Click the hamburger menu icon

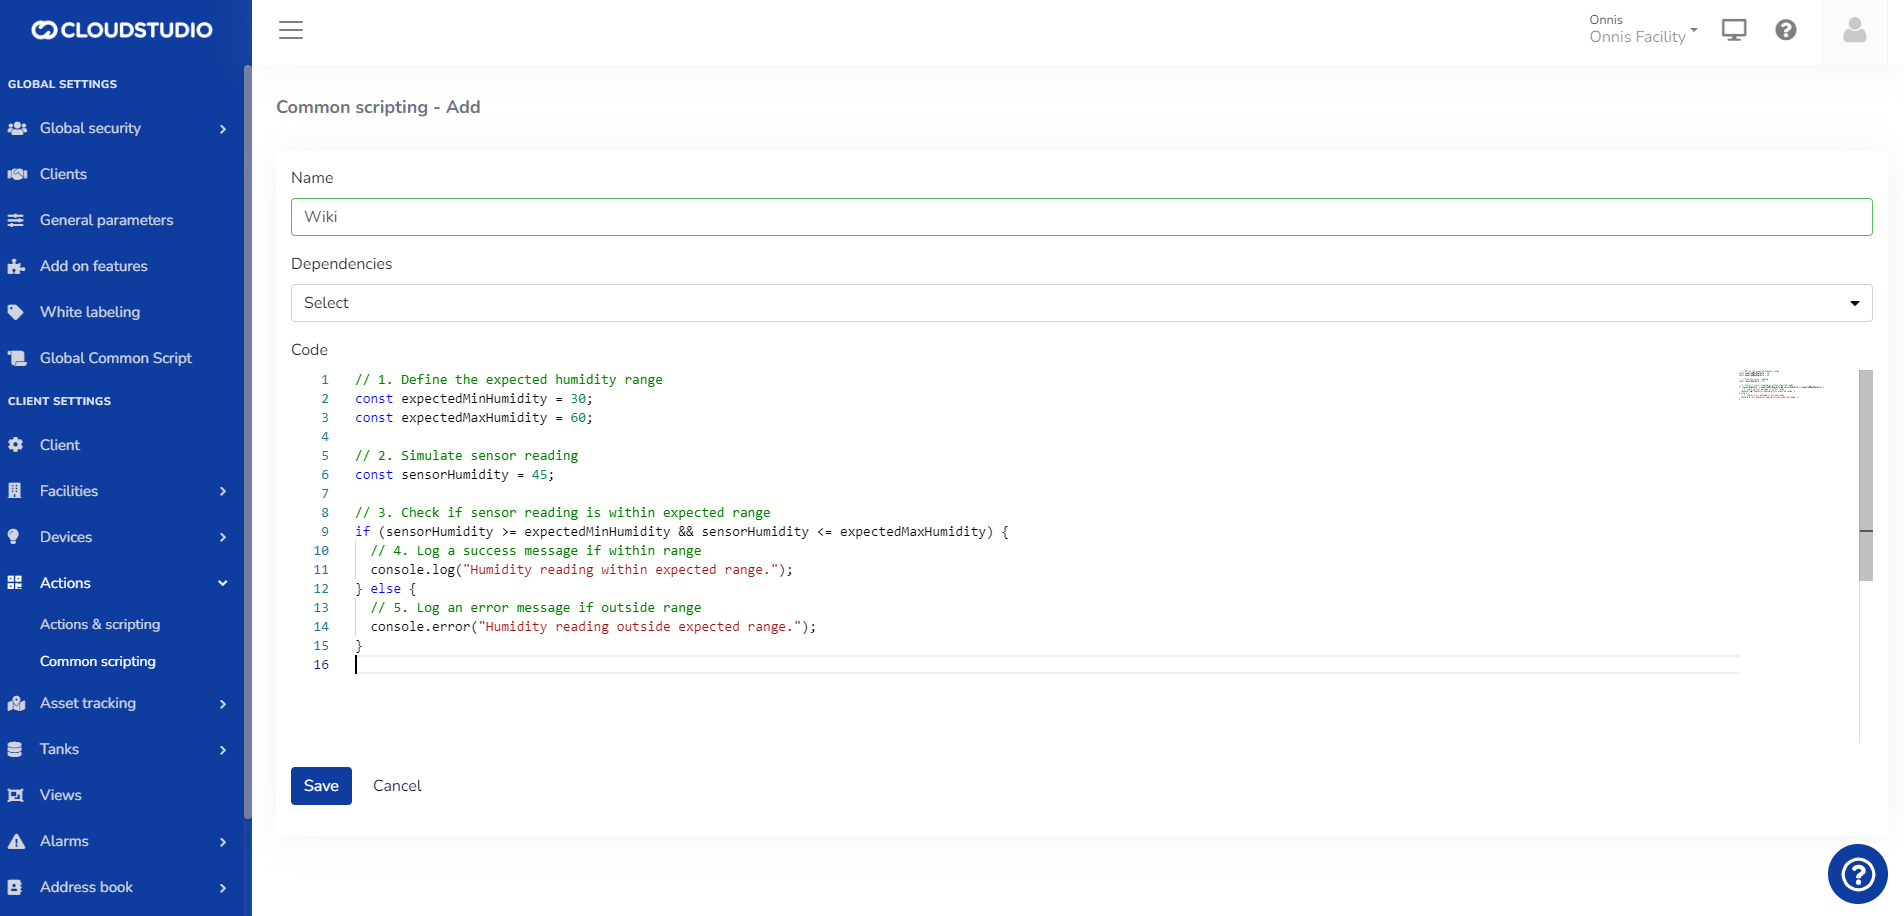coord(291,30)
